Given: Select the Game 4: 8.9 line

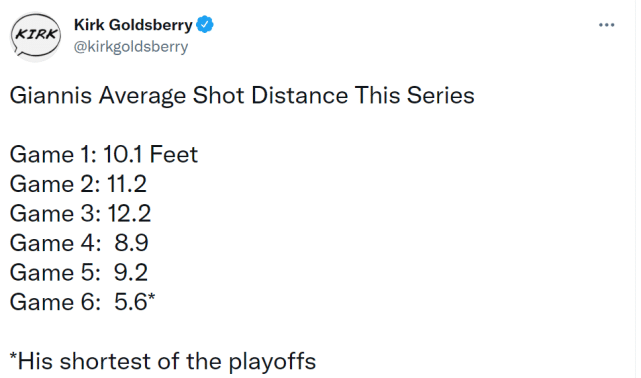Looking at the screenshot, I should pos(79,243).
